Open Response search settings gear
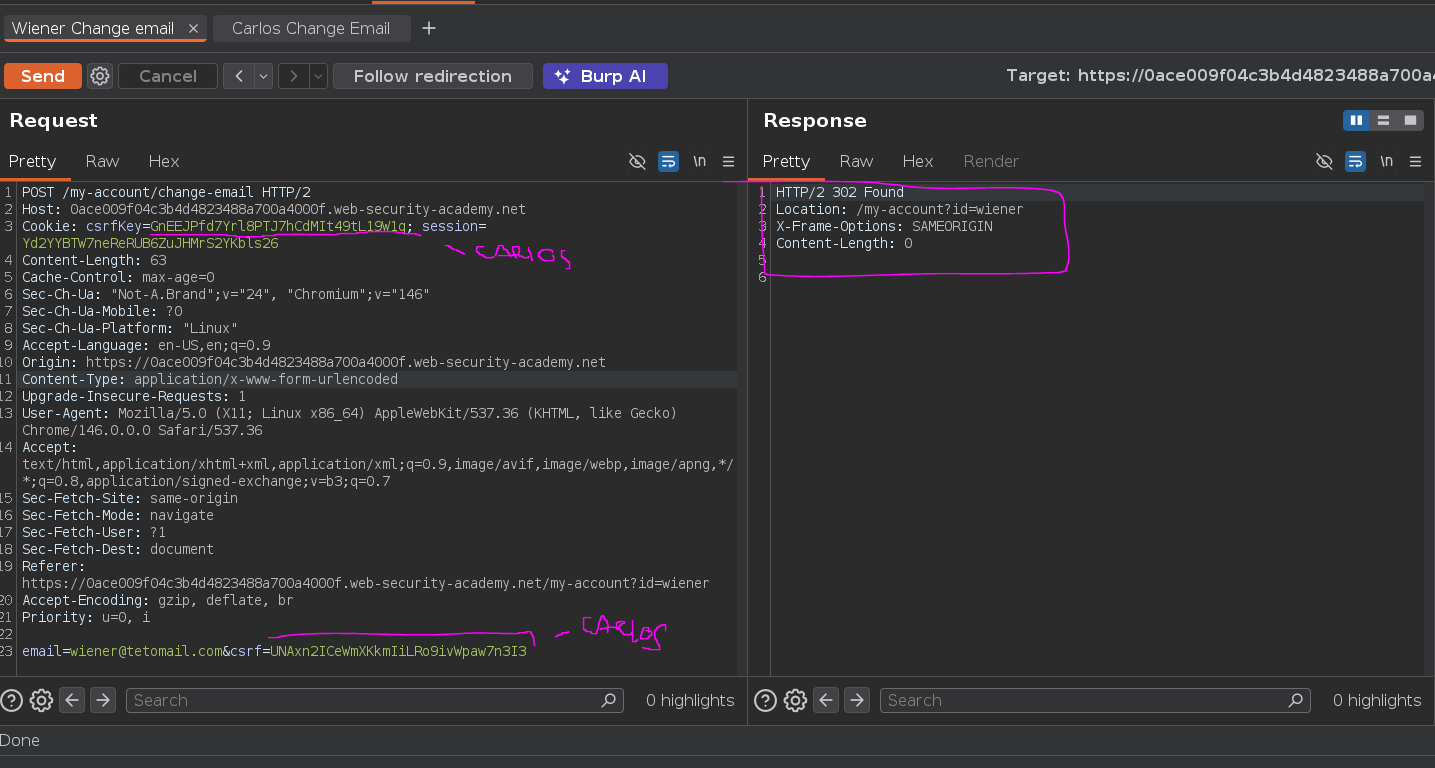Image resolution: width=1435 pixels, height=768 pixels. point(795,700)
